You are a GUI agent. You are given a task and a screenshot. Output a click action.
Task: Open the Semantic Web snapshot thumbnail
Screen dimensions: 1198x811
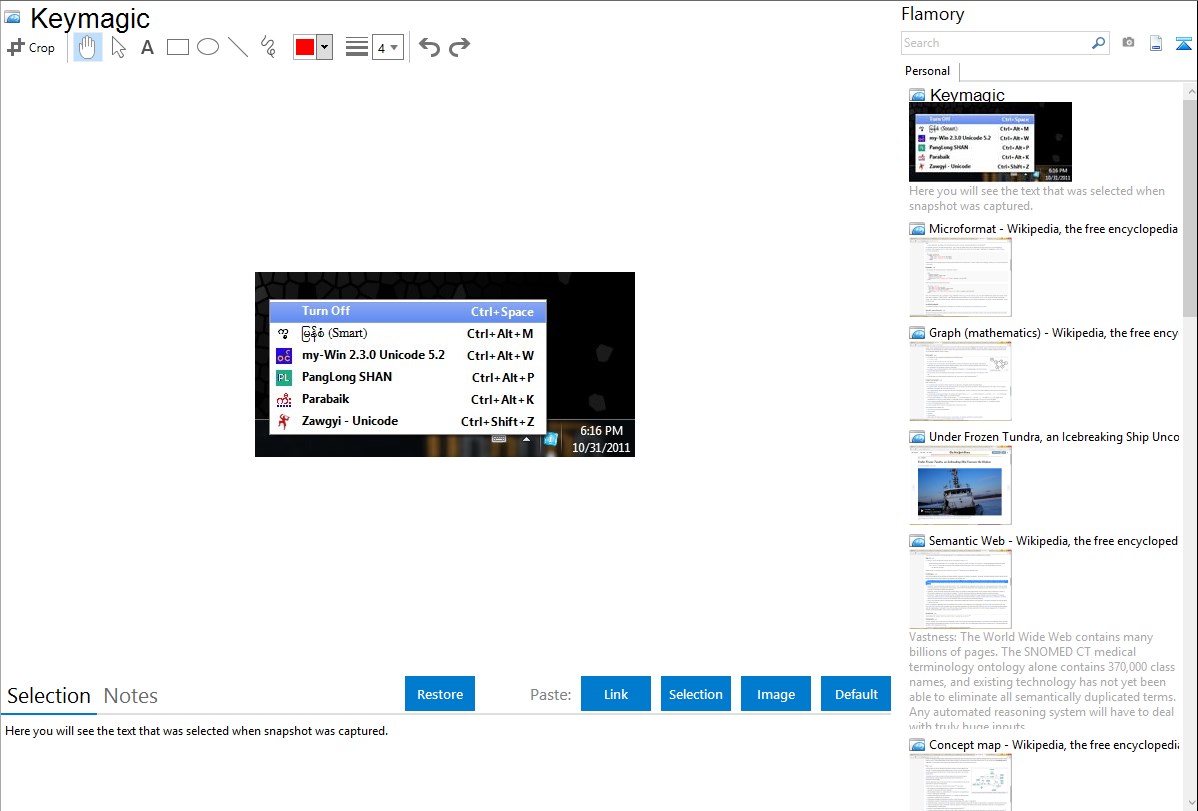[960, 589]
